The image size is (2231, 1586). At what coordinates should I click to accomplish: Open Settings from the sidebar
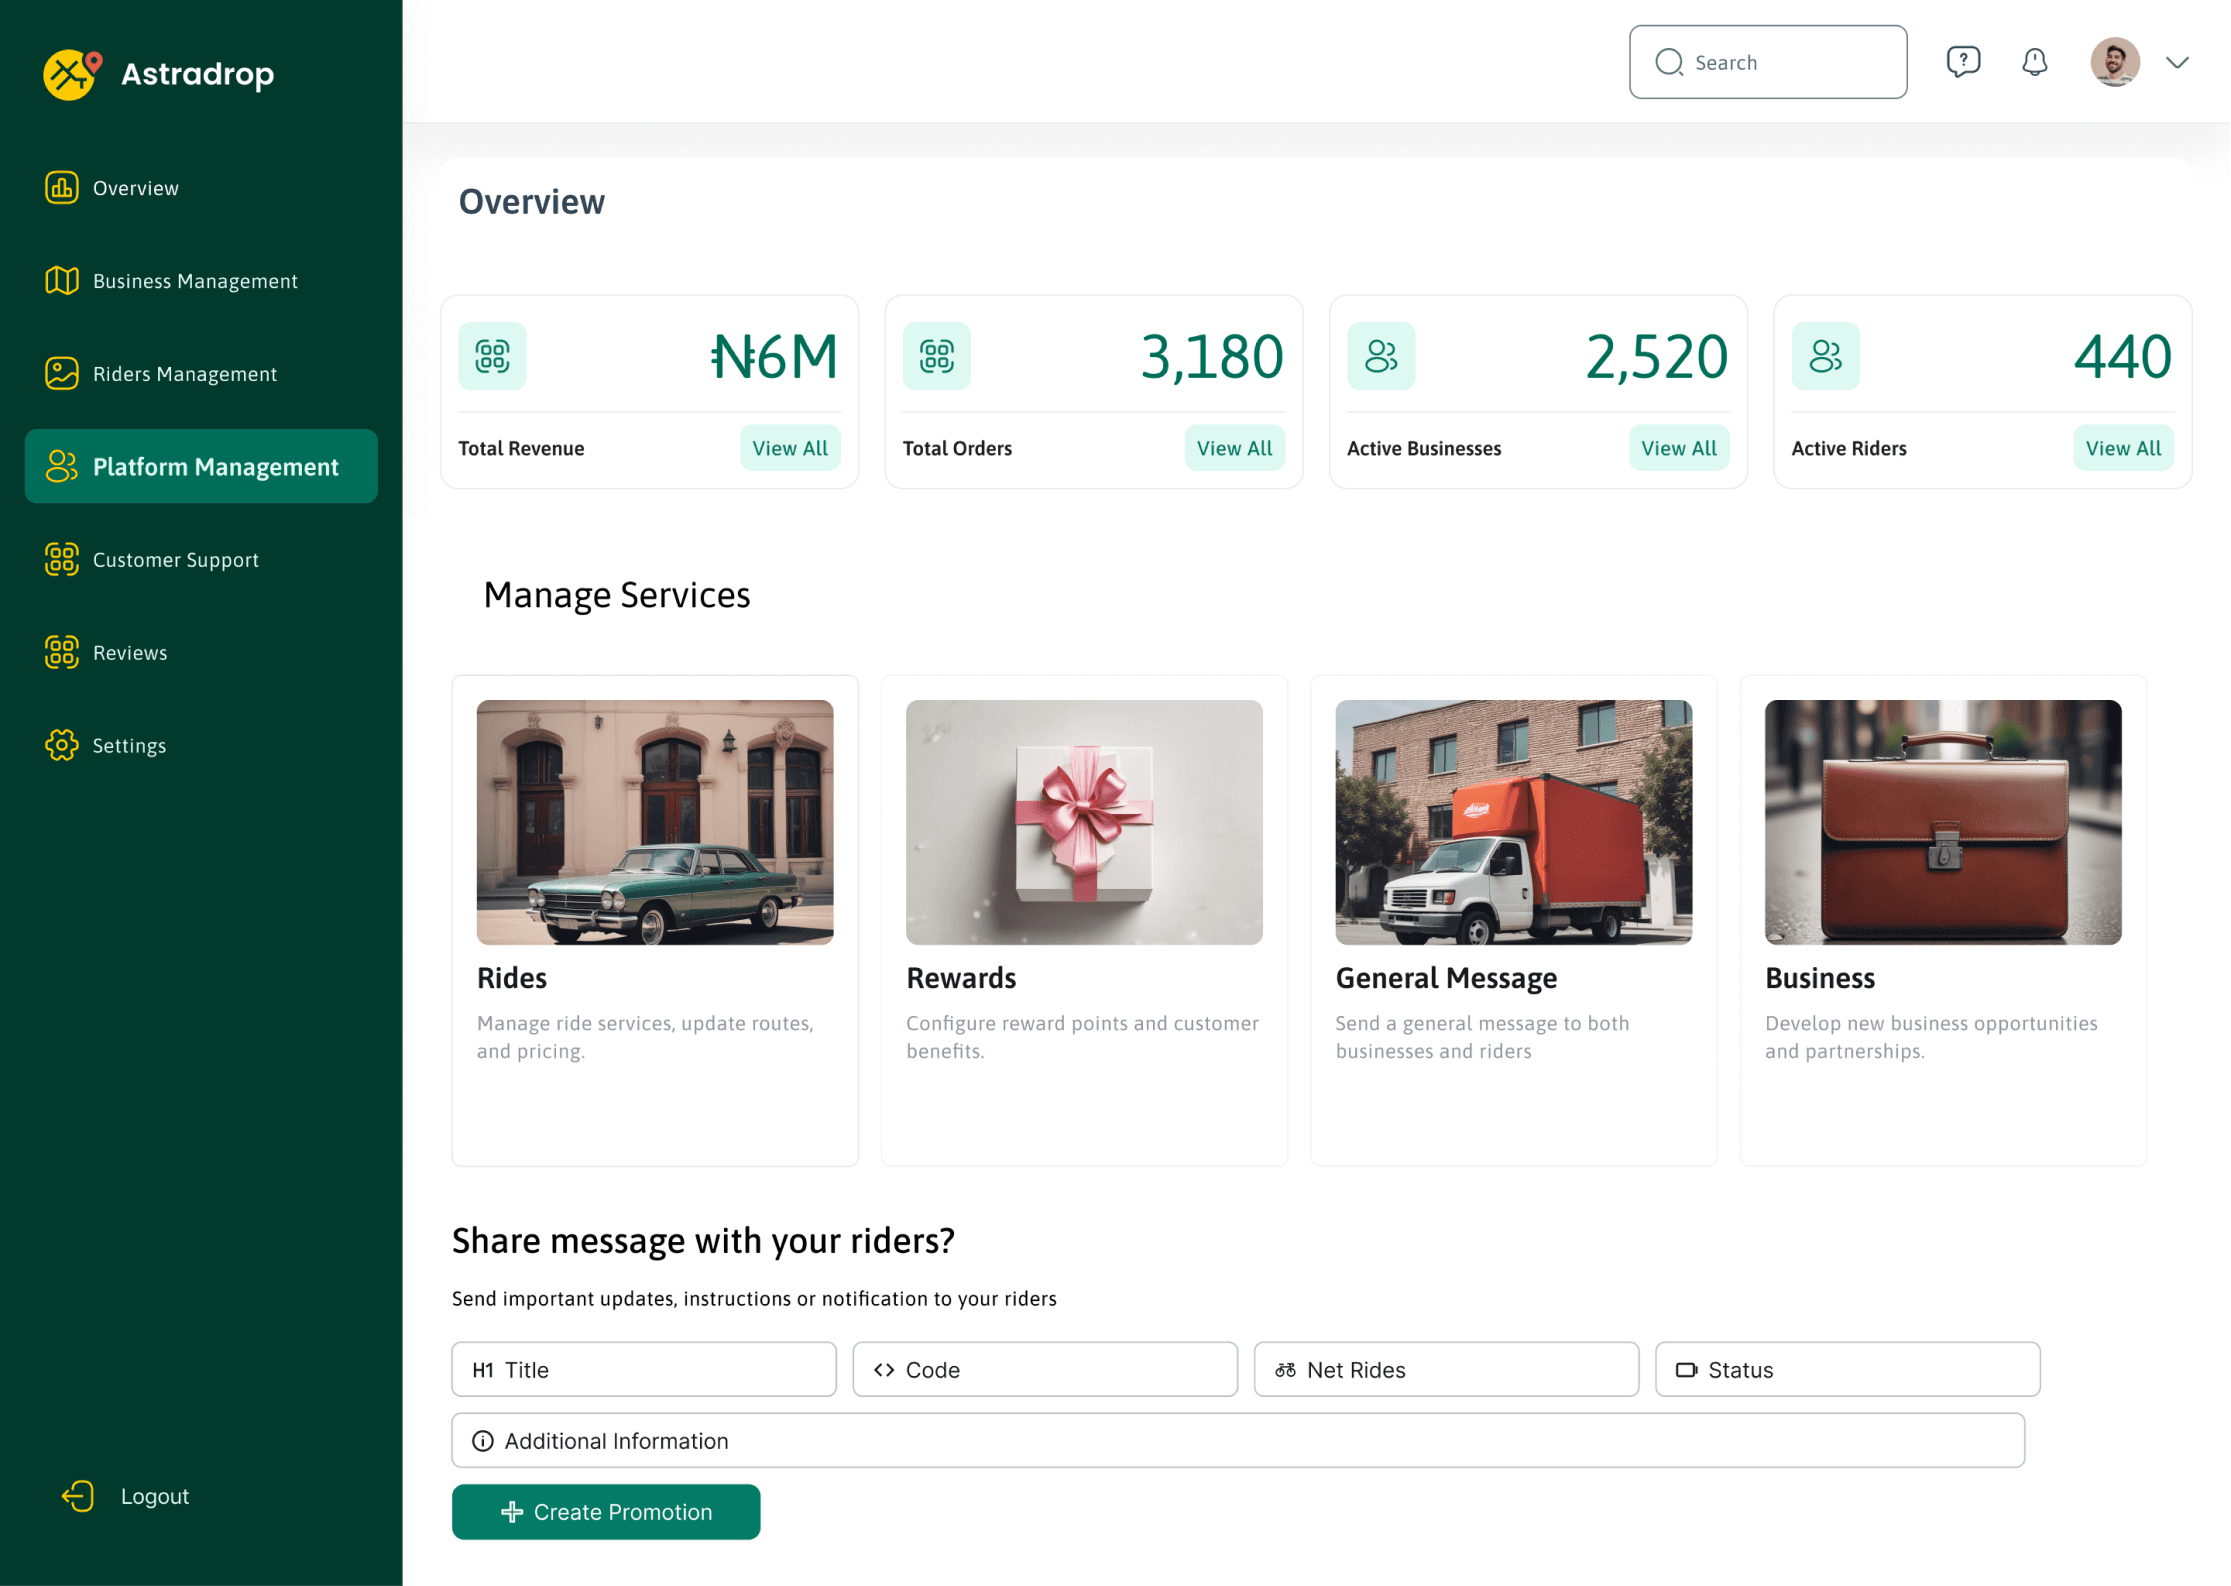[129, 746]
